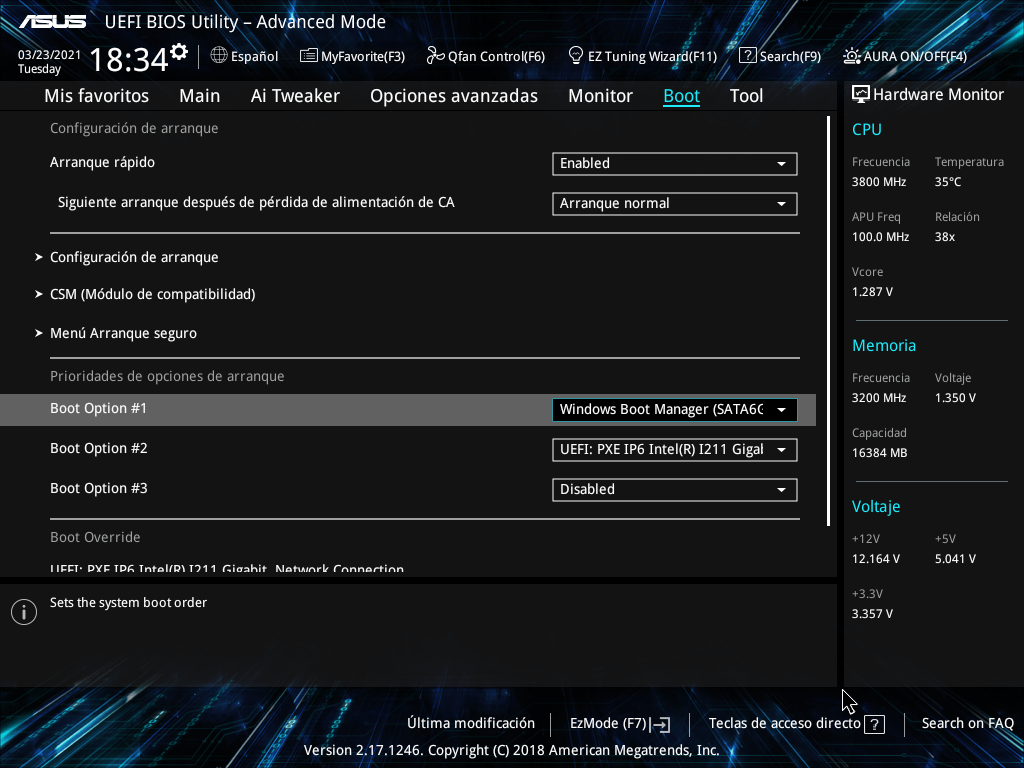Image resolution: width=1024 pixels, height=768 pixels.
Task: Open Boot Option #3 Disabled dropdown
Action: coord(675,489)
